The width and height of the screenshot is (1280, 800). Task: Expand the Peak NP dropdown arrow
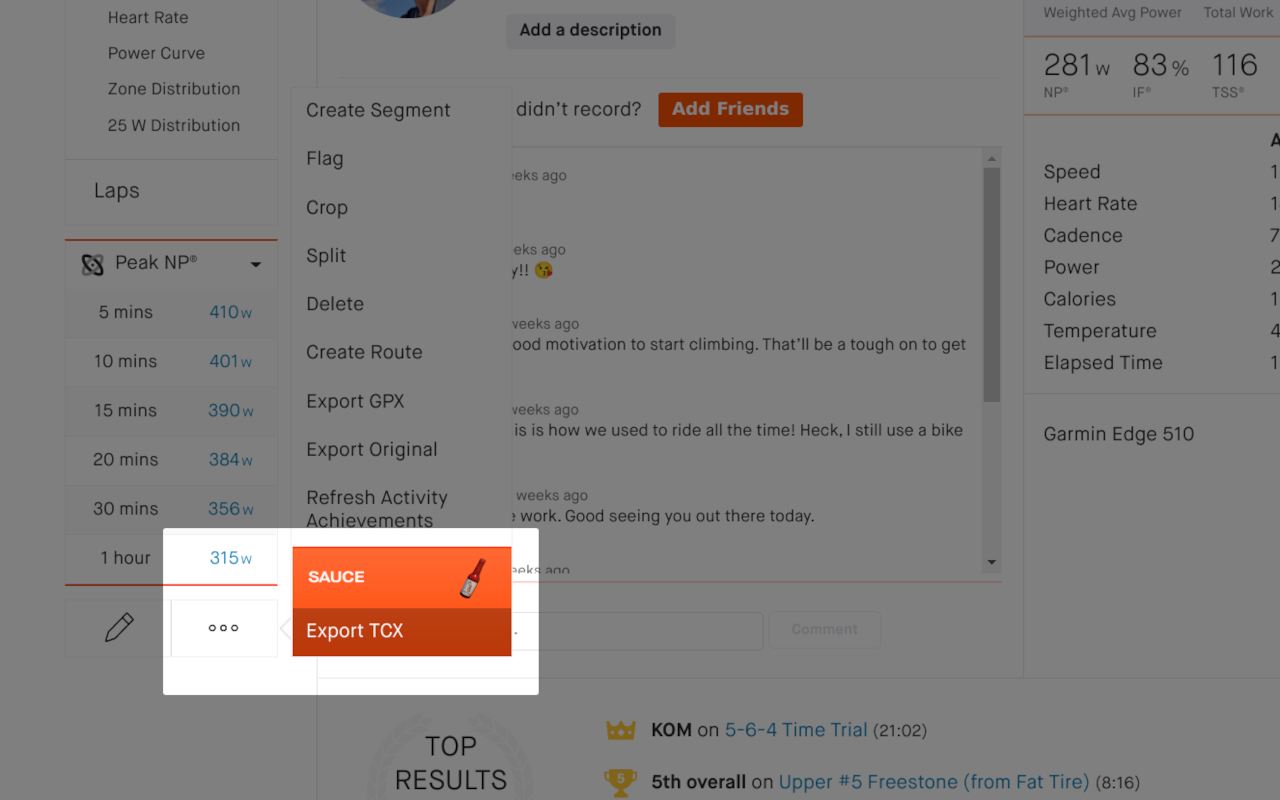[x=256, y=265]
